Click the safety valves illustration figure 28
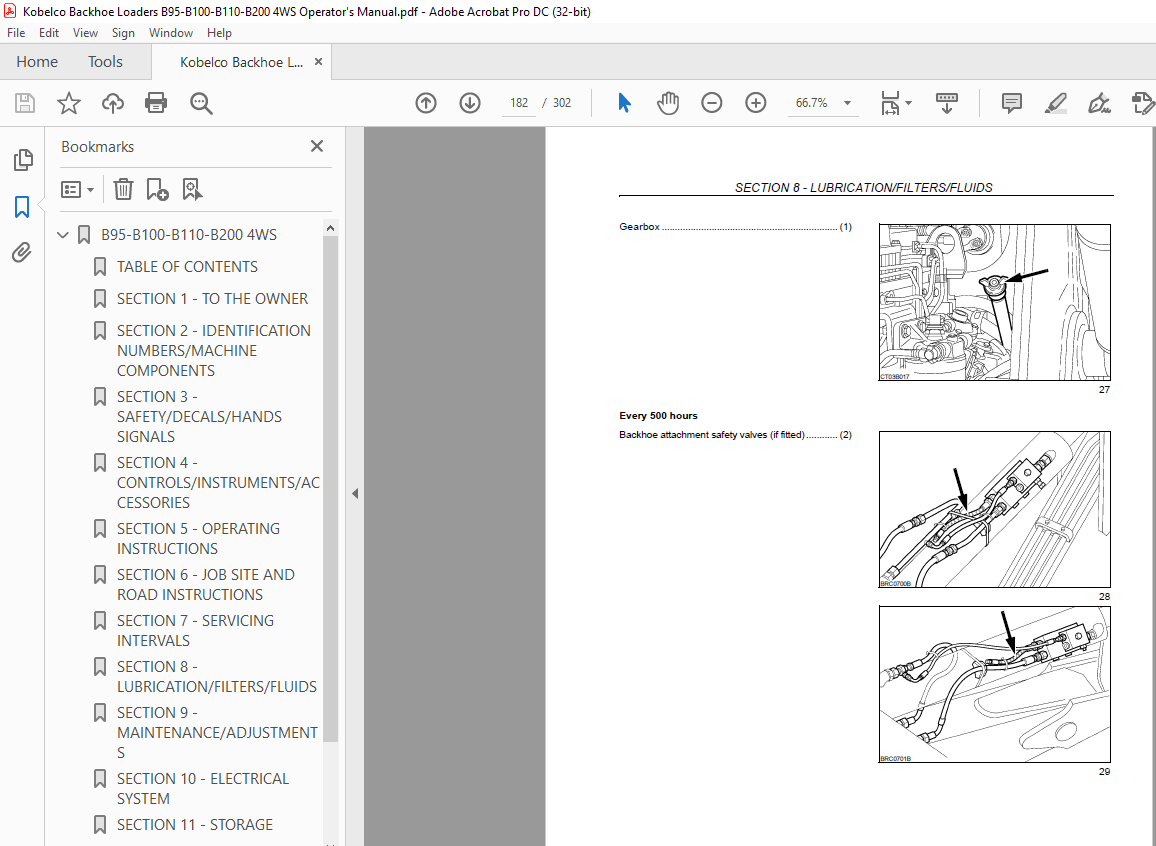Screen dimensions: 1156x846 pos(995,510)
